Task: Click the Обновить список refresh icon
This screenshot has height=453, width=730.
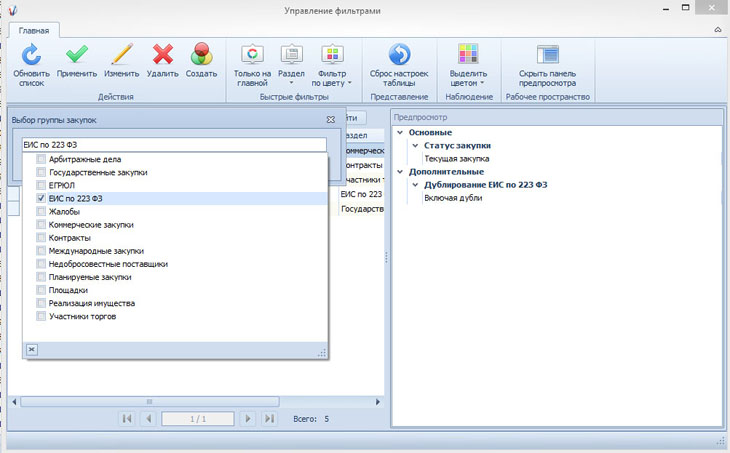Action: pos(31,55)
